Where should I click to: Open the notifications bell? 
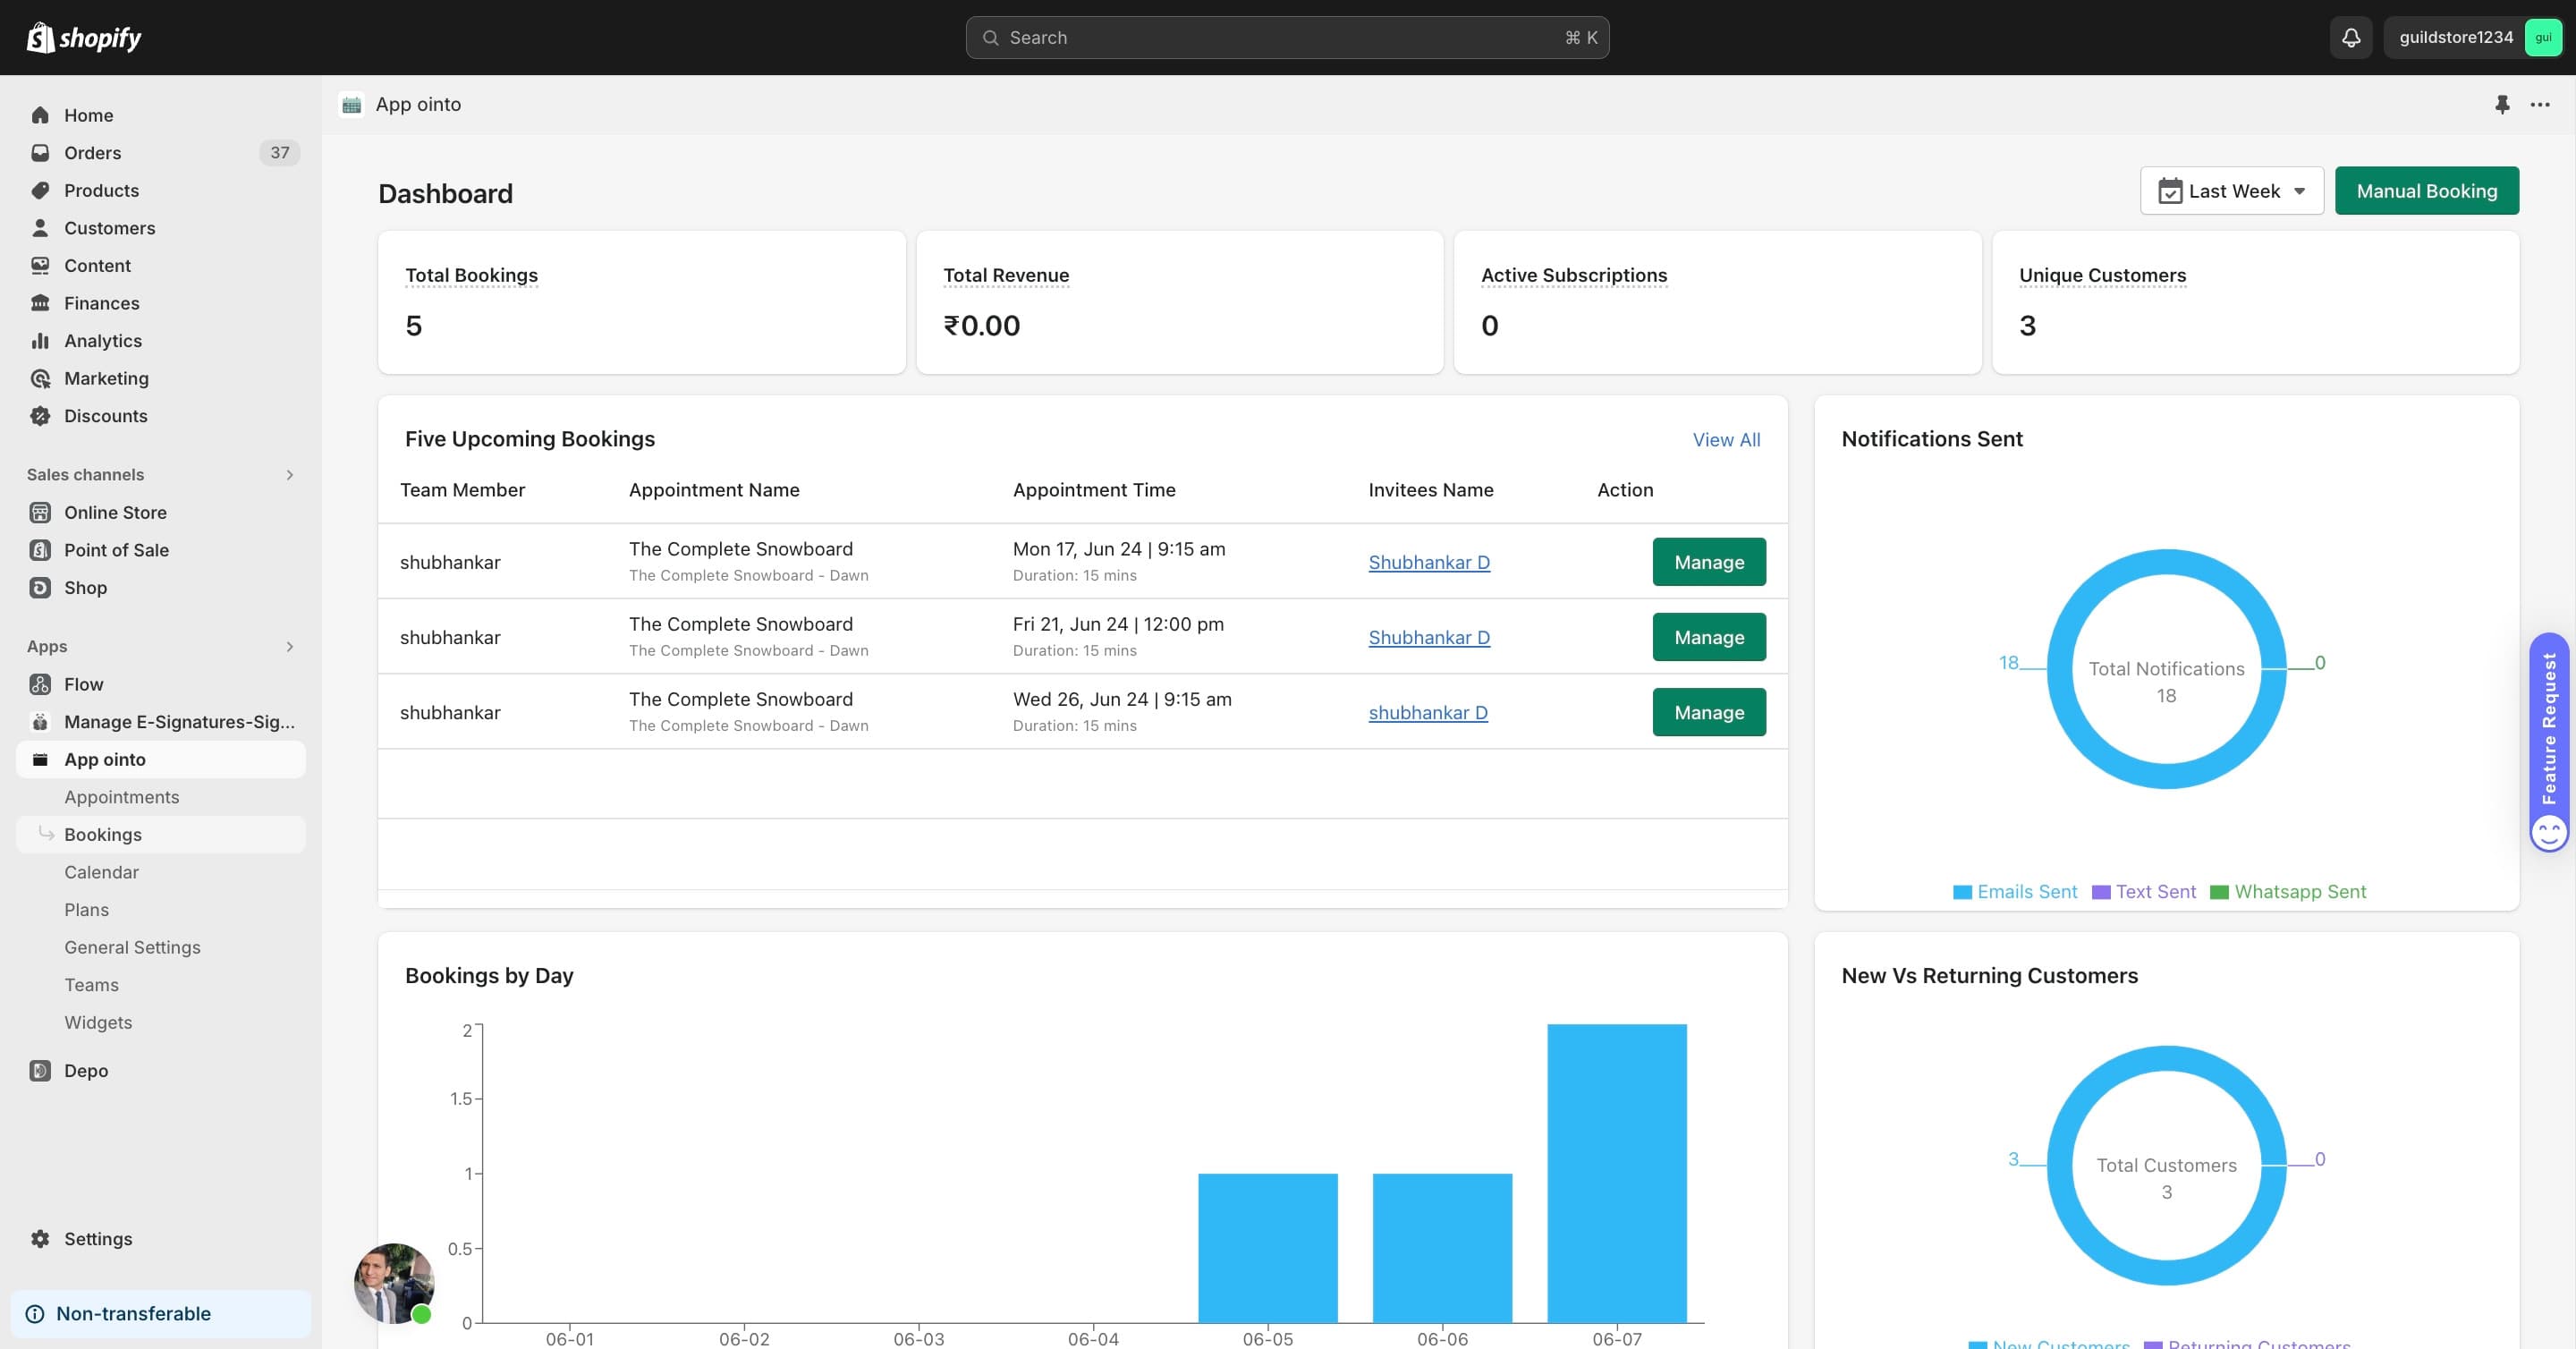click(x=2351, y=37)
